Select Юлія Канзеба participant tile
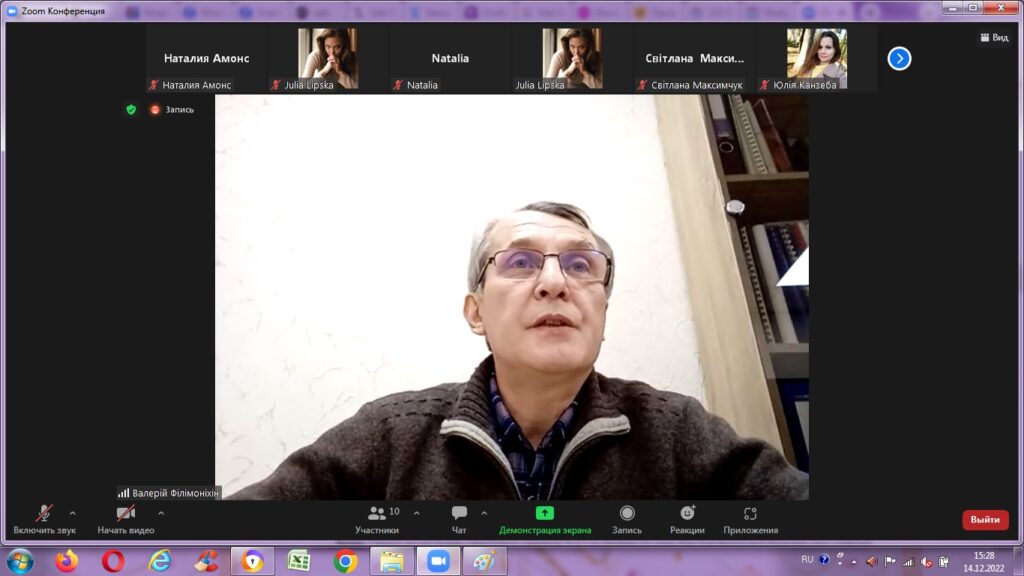1024x576 pixels. (x=816, y=59)
